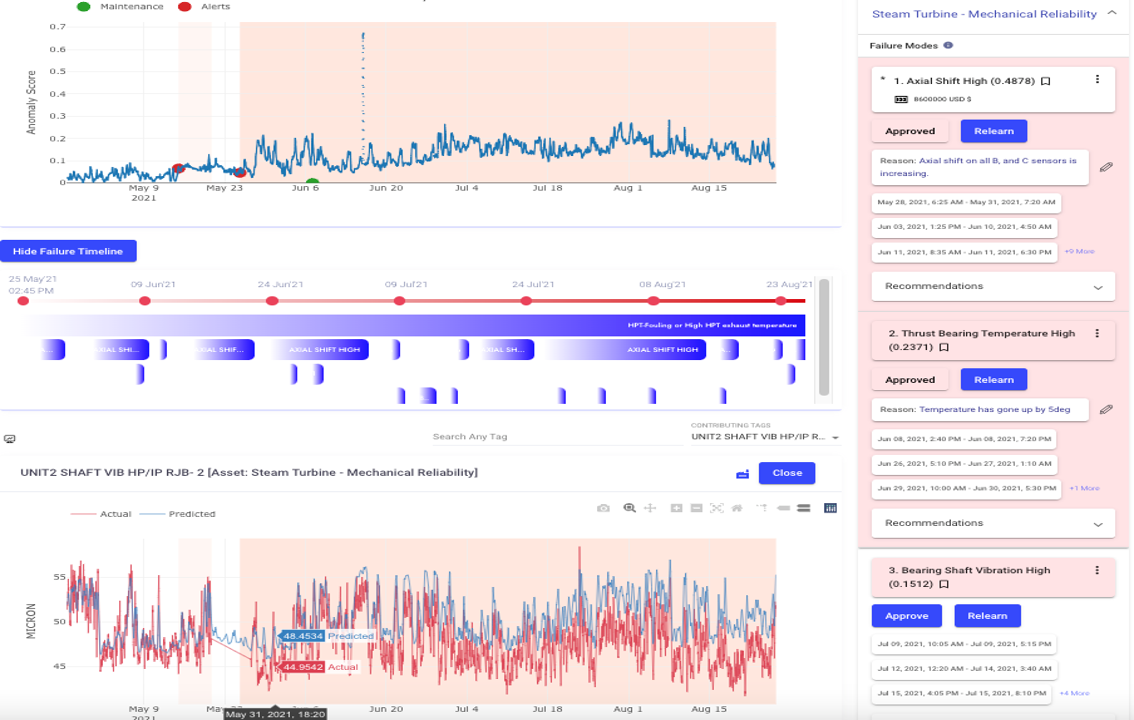The width and height of the screenshot is (1134, 720).
Task: Bookmark the Axial Shift High failure mode
Action: (x=1045, y=81)
